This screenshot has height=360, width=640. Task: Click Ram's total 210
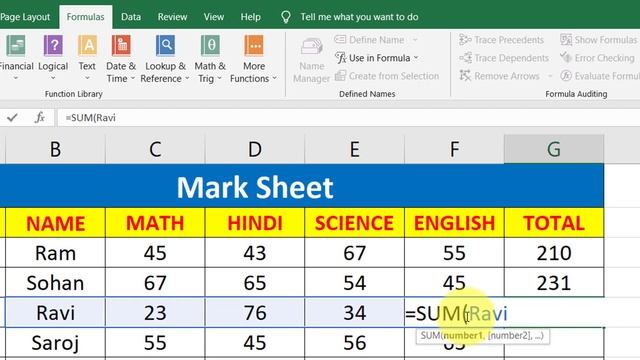554,253
